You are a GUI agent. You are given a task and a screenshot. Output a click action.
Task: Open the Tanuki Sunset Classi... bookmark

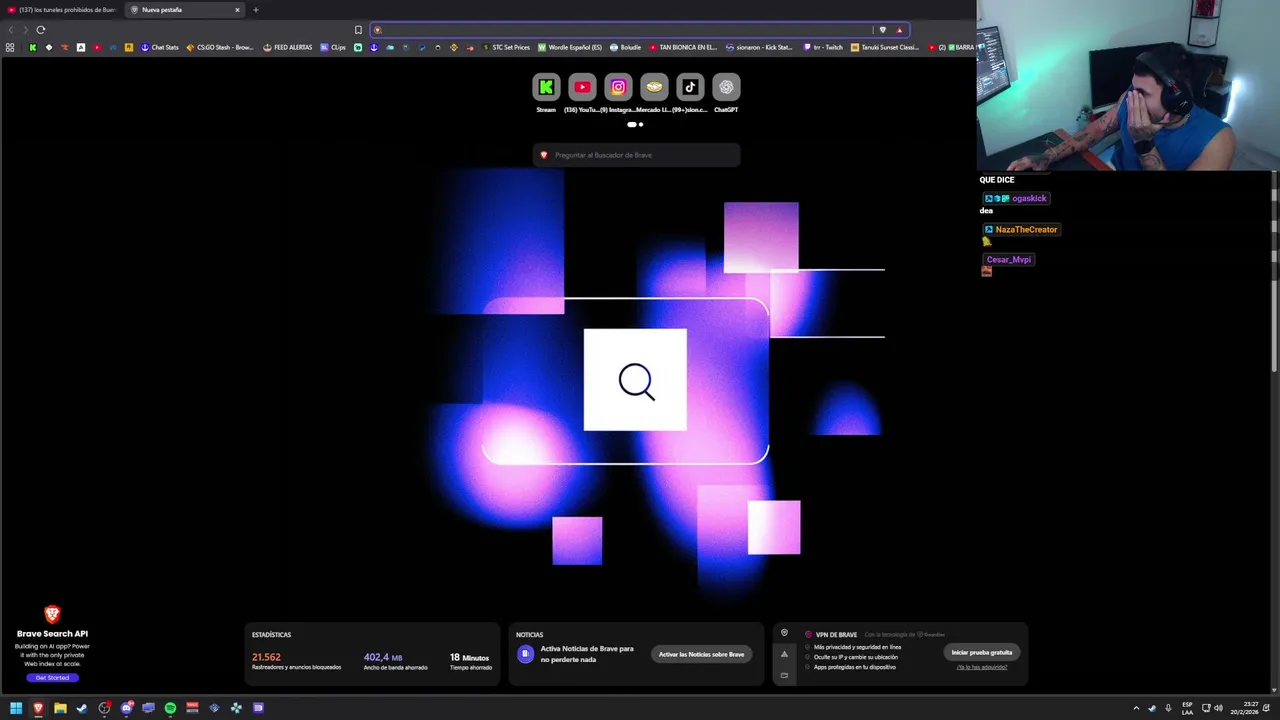pyautogui.click(x=885, y=47)
